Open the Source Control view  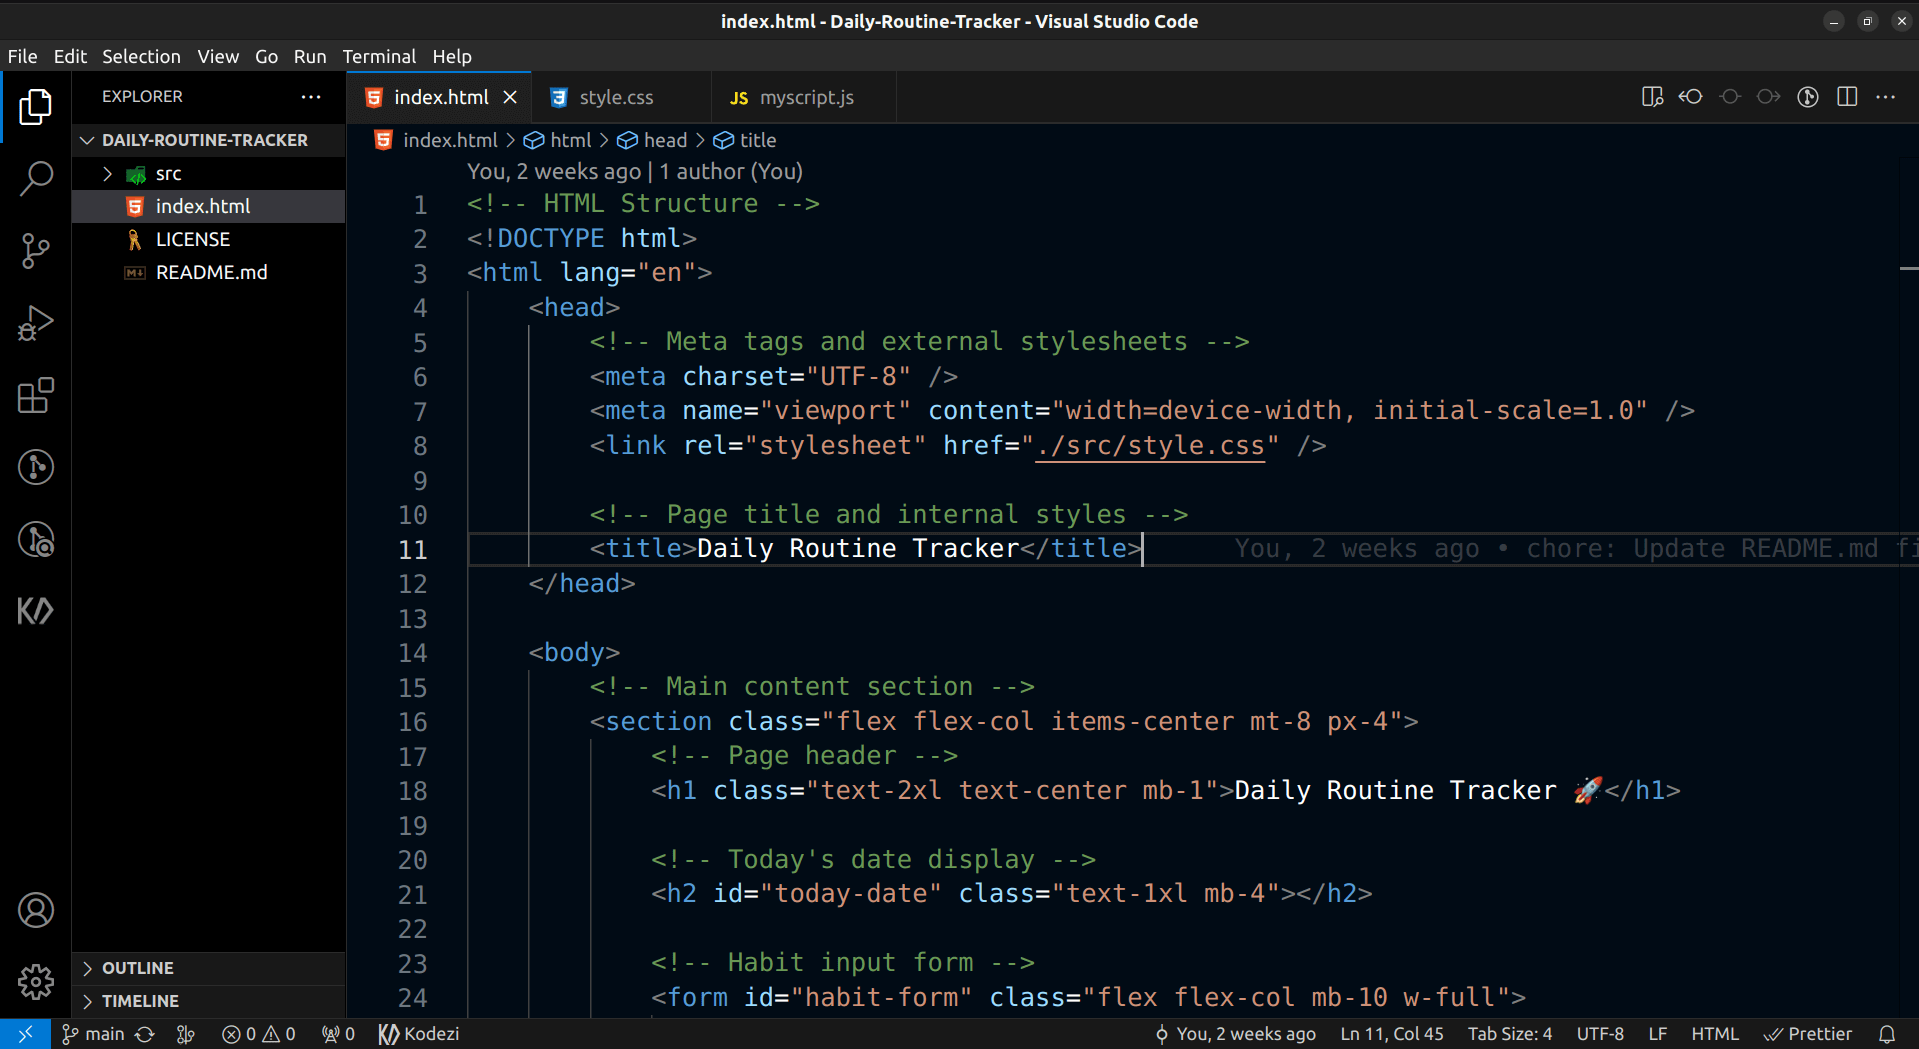(36, 251)
